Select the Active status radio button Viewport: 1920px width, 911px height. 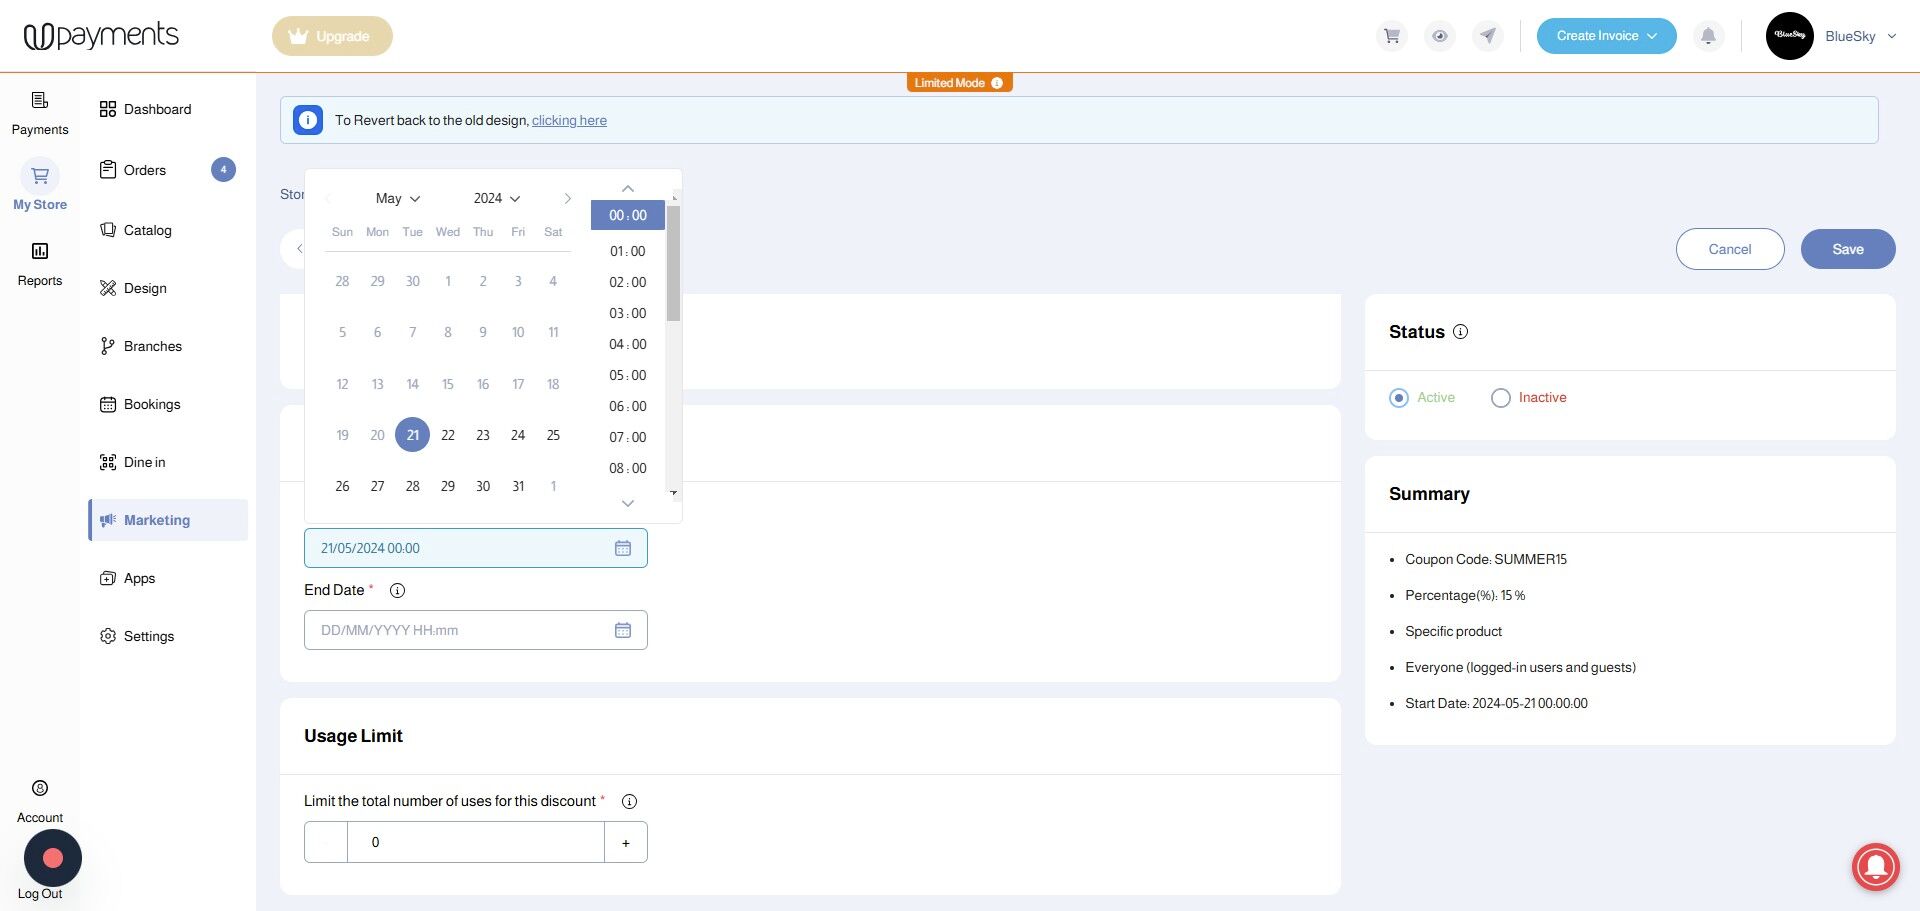coord(1399,398)
